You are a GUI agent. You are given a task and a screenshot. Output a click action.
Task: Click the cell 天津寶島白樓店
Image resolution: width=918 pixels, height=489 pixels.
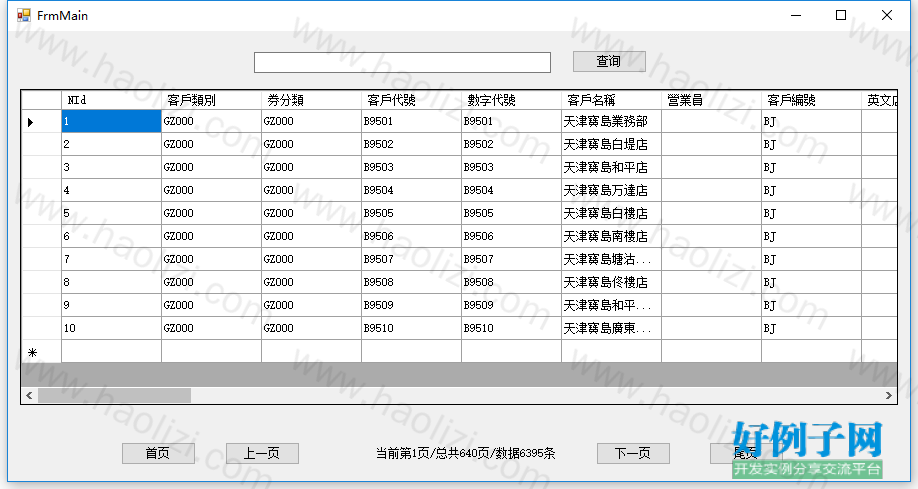click(612, 213)
